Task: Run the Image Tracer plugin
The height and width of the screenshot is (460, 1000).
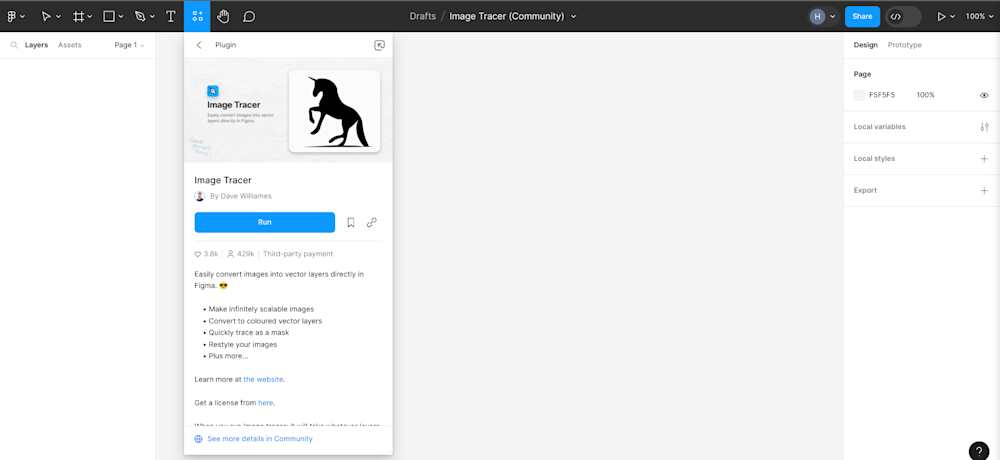Action: [x=265, y=222]
